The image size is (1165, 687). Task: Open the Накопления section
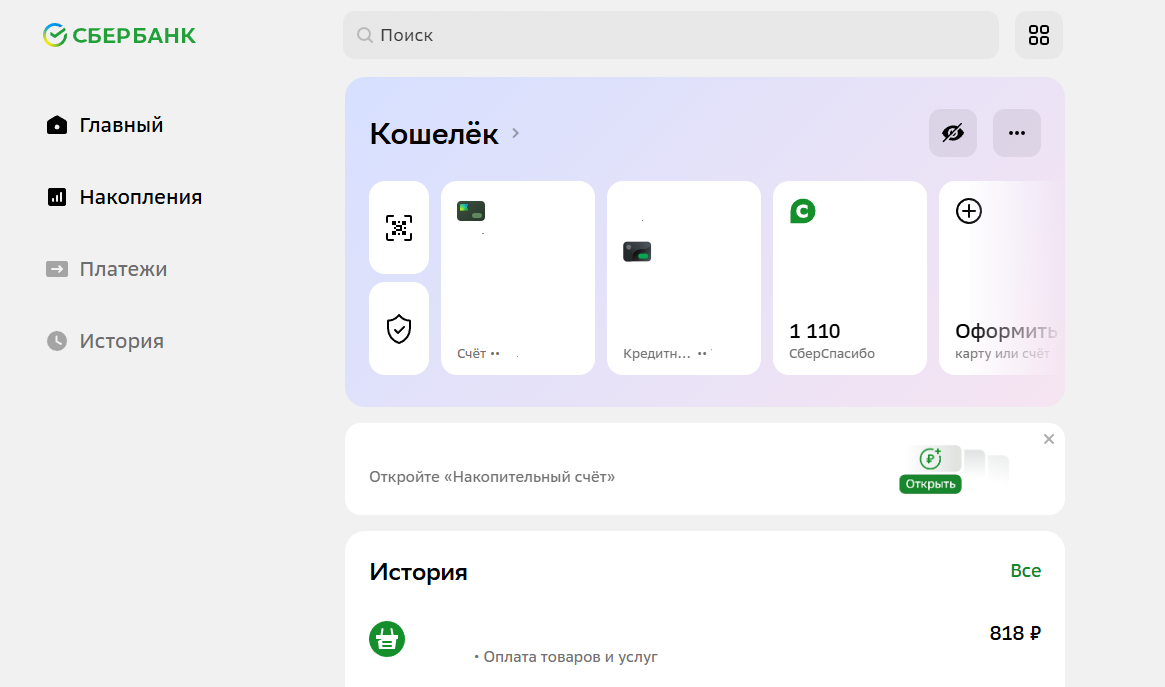tap(124, 197)
